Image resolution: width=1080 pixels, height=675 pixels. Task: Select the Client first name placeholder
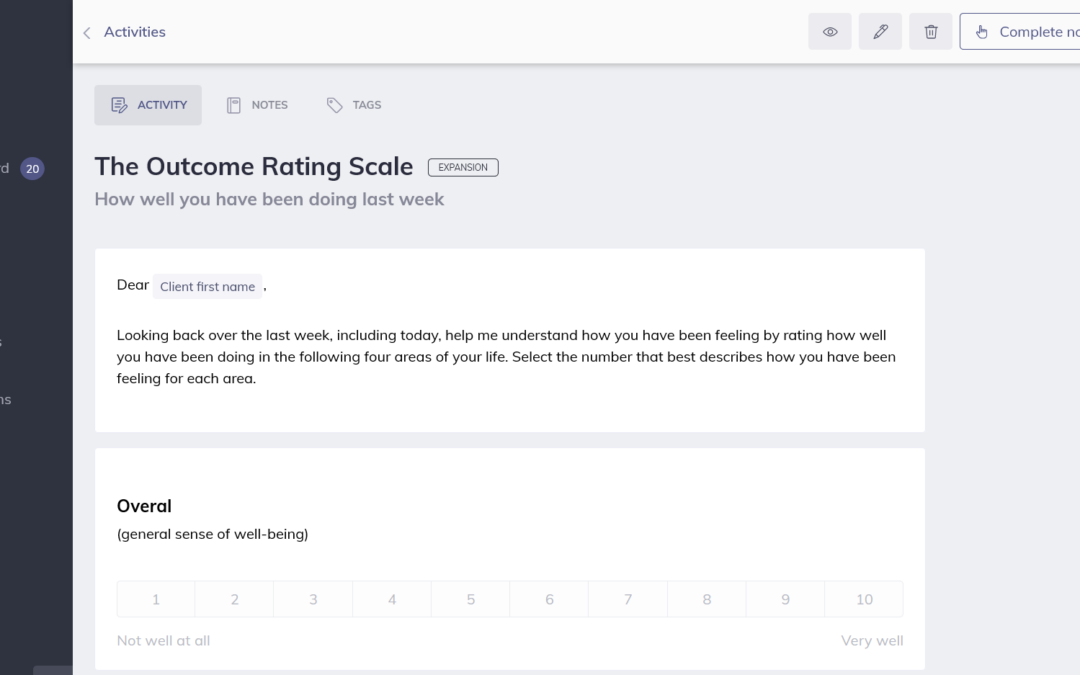[207, 287]
